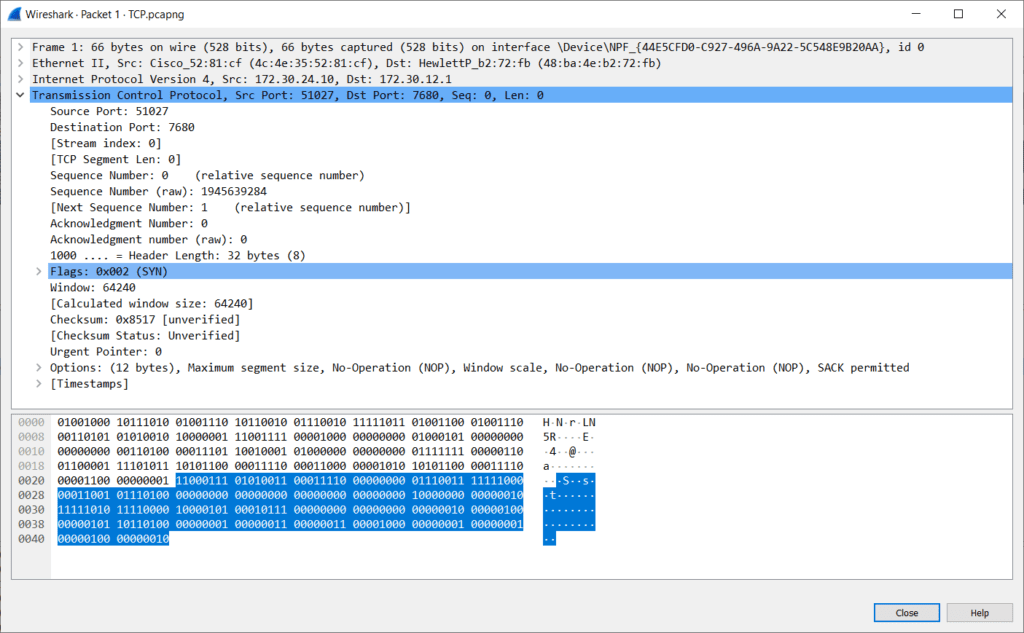Expand Internet Protocol Version 4 row
The image size is (1024, 633).
tap(20, 79)
